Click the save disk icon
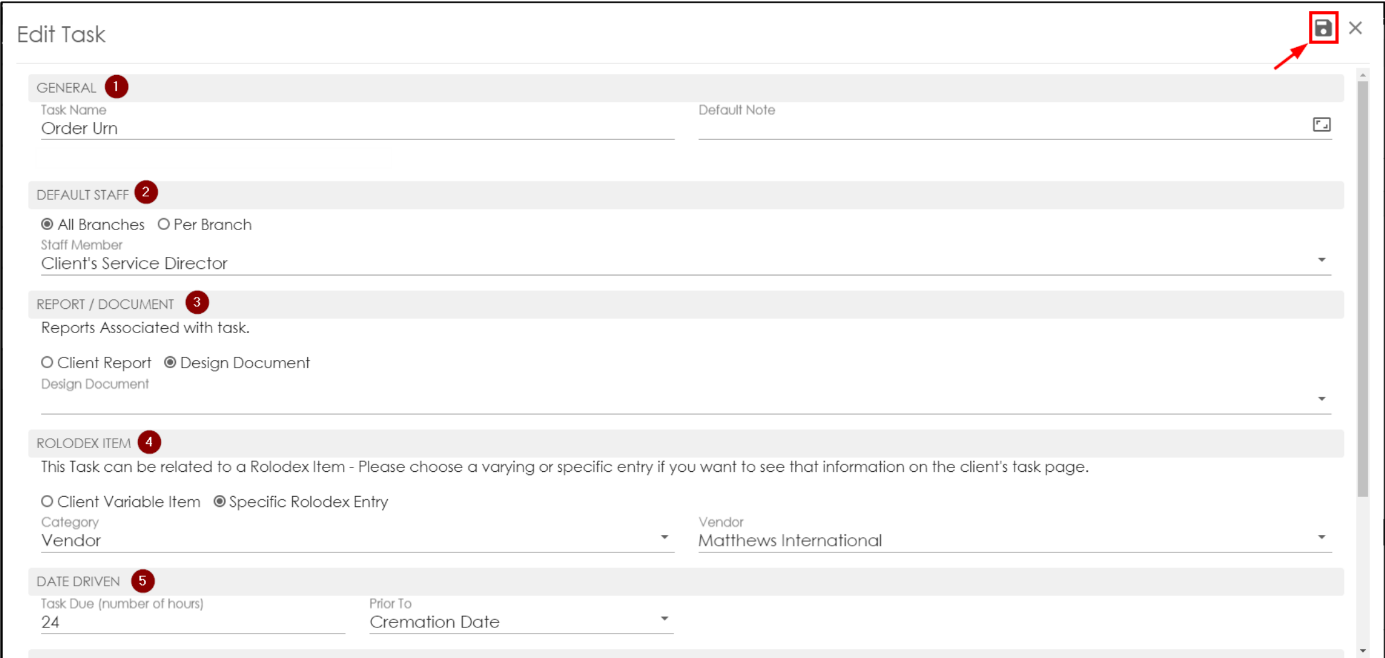Image resolution: width=1385 pixels, height=658 pixels. 1323,28
